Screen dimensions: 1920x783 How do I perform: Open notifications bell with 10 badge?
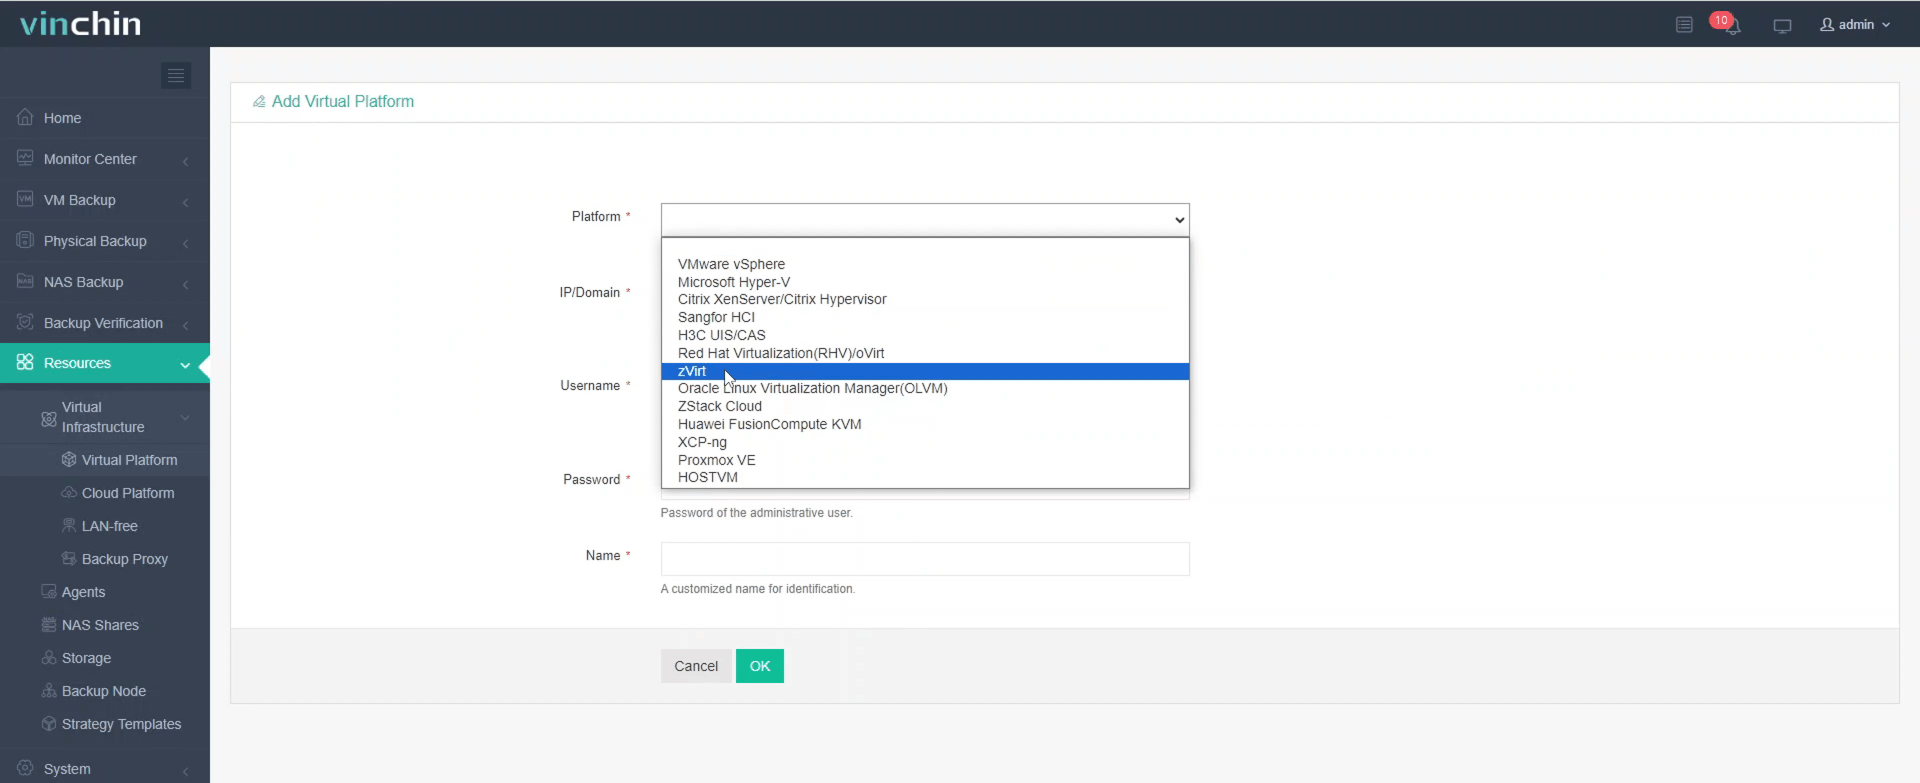point(1727,23)
